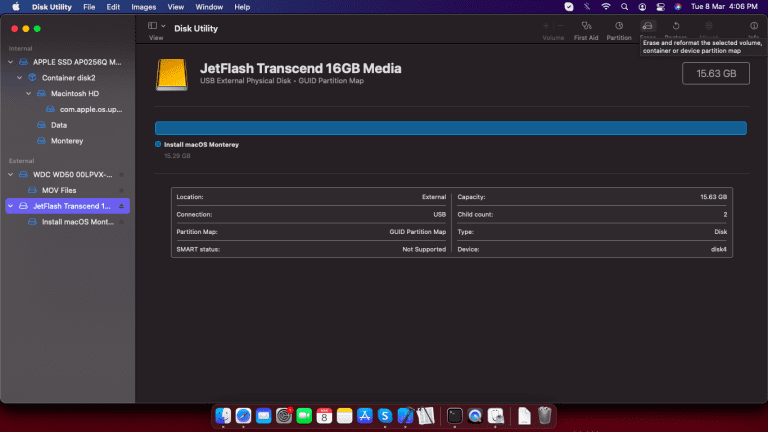Open Mail from the Dock
The height and width of the screenshot is (432, 768).
pyautogui.click(x=264, y=416)
